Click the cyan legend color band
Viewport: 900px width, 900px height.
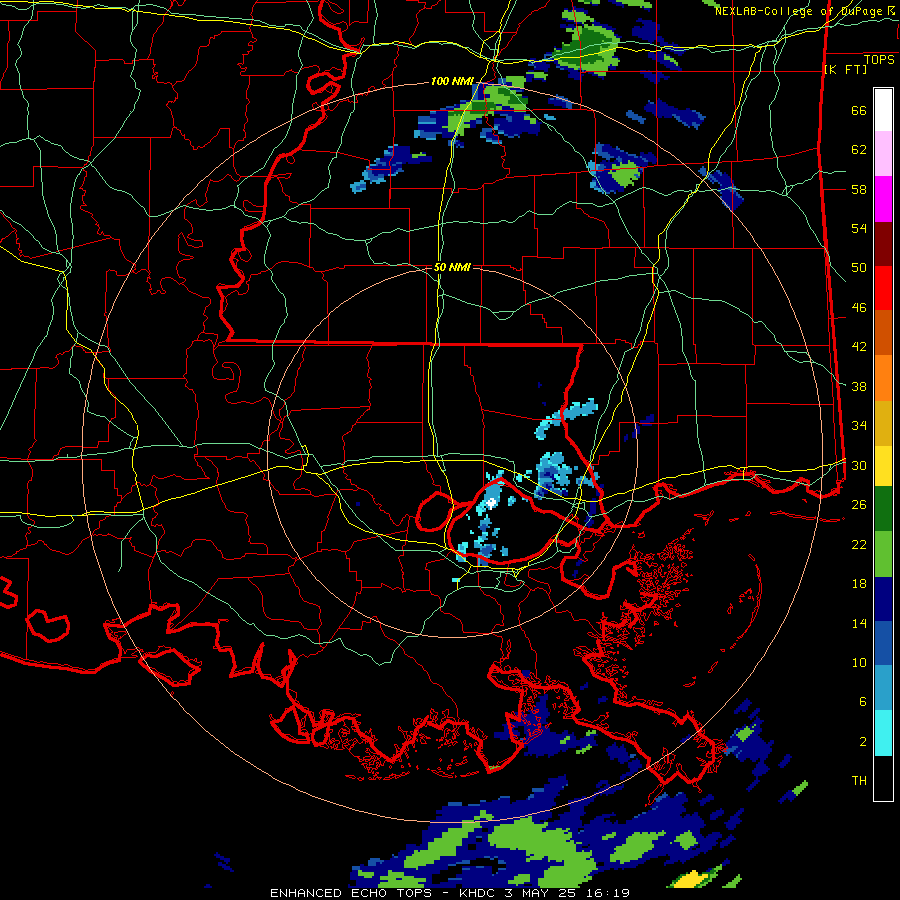click(883, 733)
